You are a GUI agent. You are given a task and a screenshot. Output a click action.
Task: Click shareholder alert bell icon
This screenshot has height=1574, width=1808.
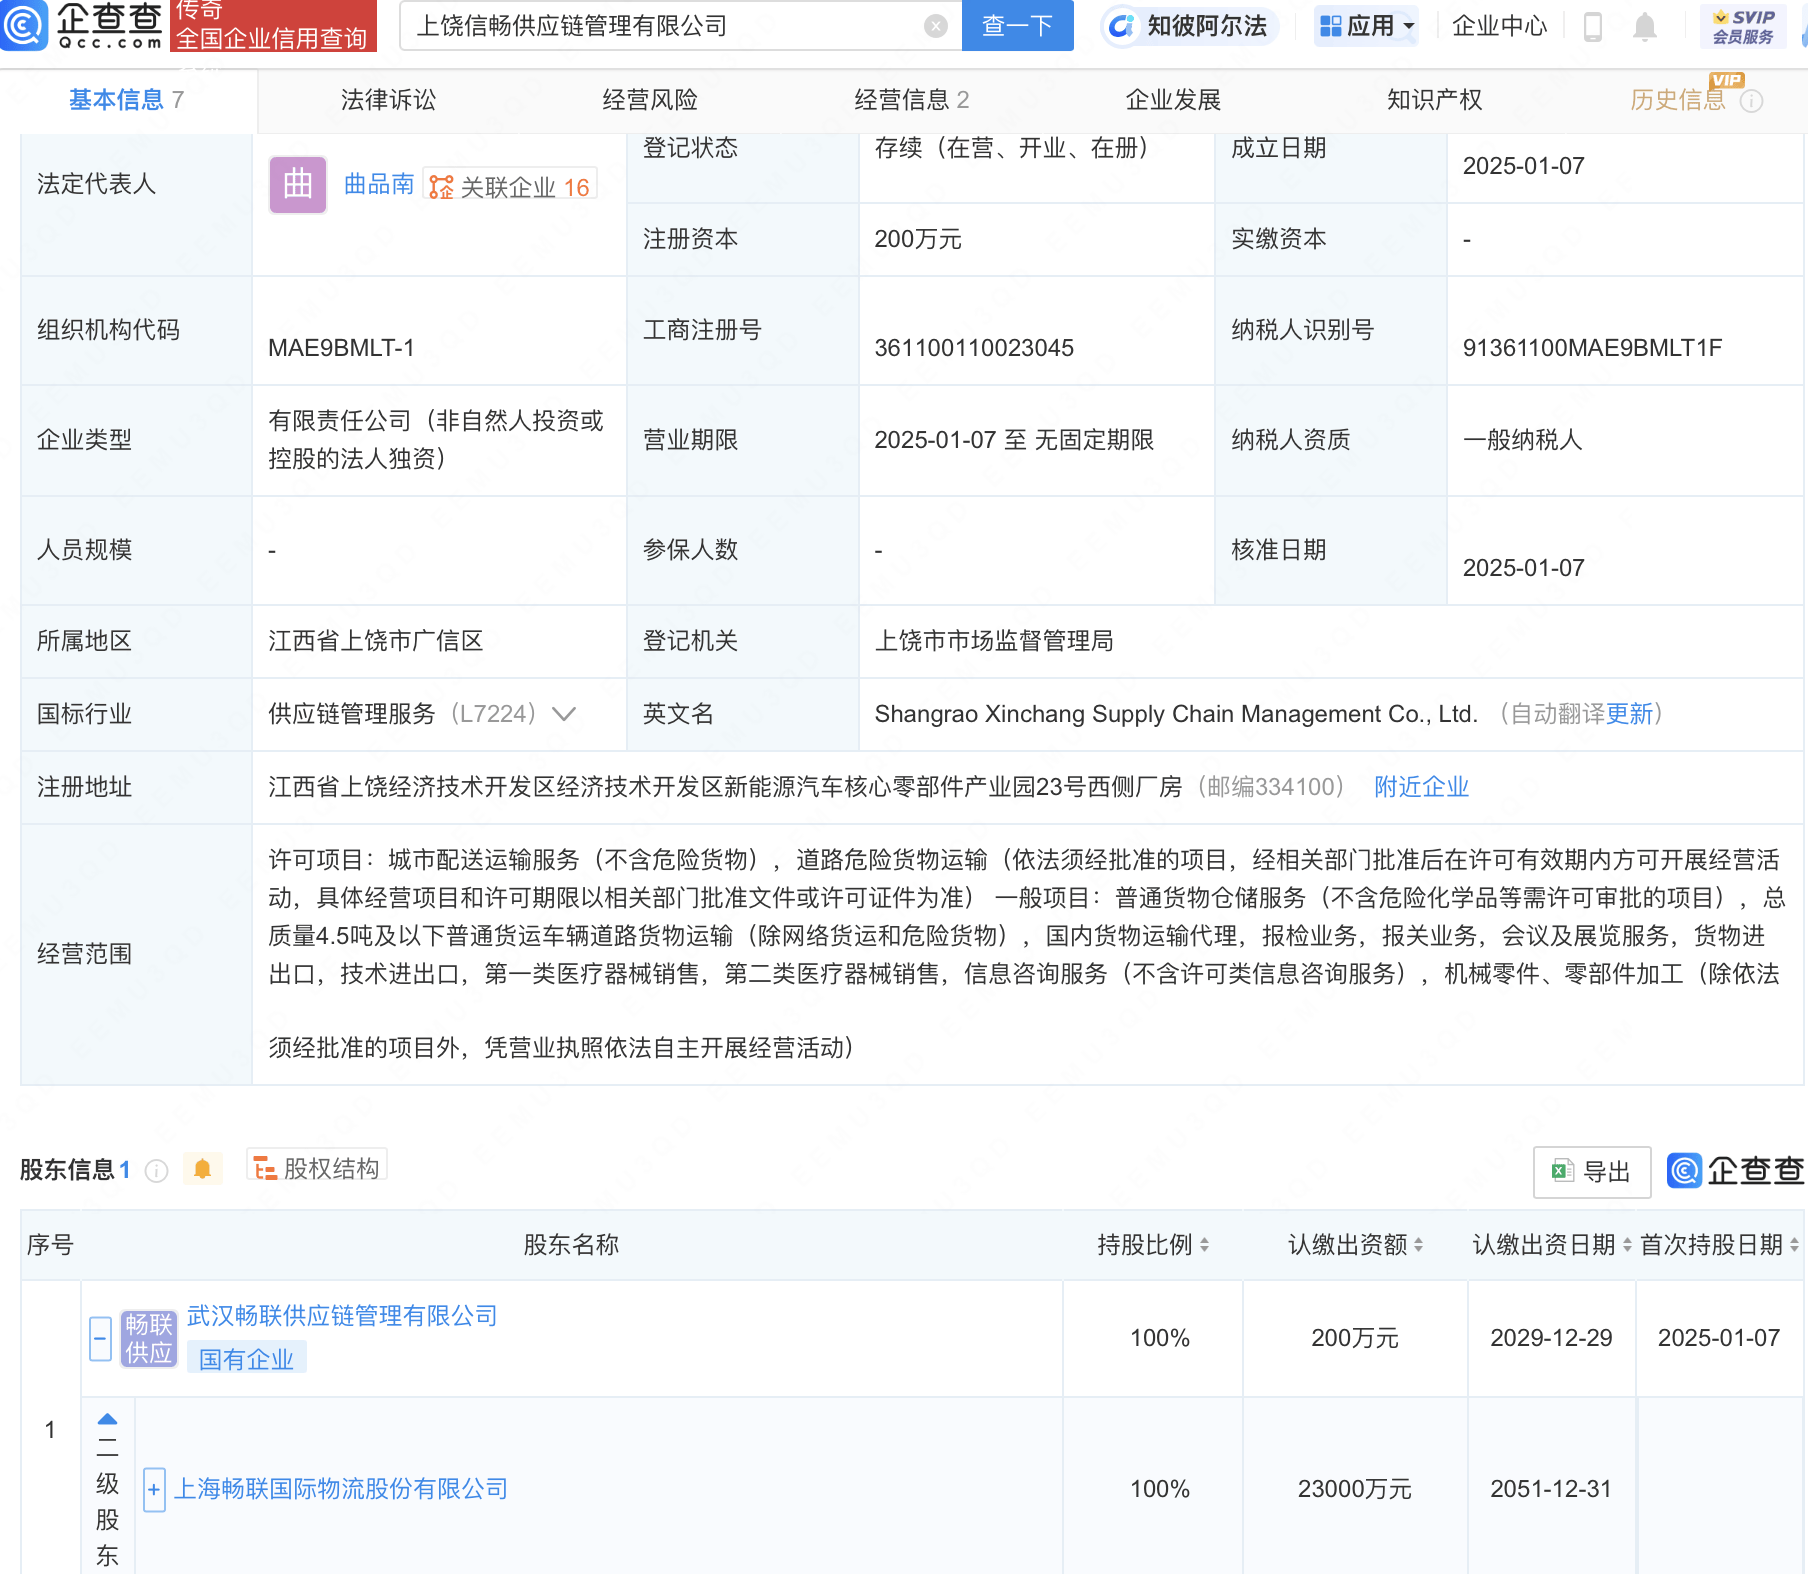(202, 1168)
